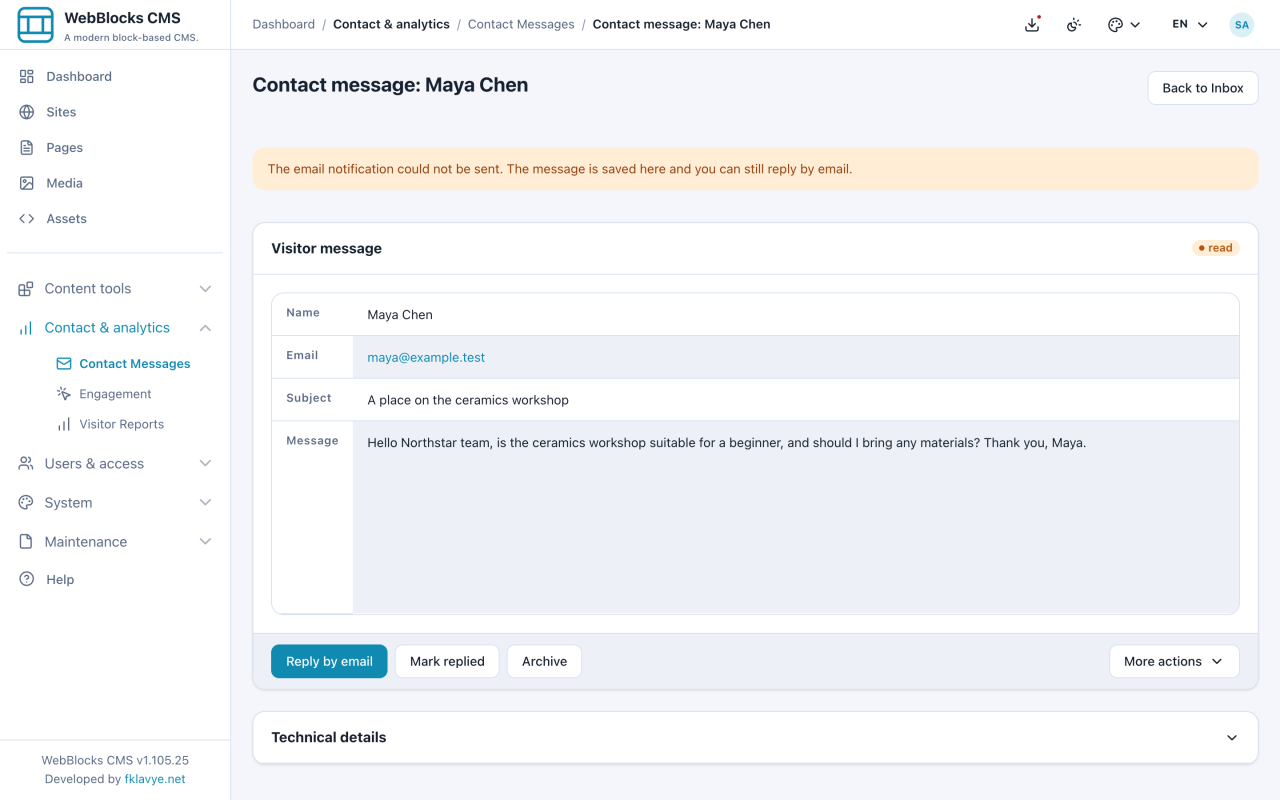Click the Contact Messages breadcrumb link
The image size is (1280, 800).
pyautogui.click(x=521, y=24)
